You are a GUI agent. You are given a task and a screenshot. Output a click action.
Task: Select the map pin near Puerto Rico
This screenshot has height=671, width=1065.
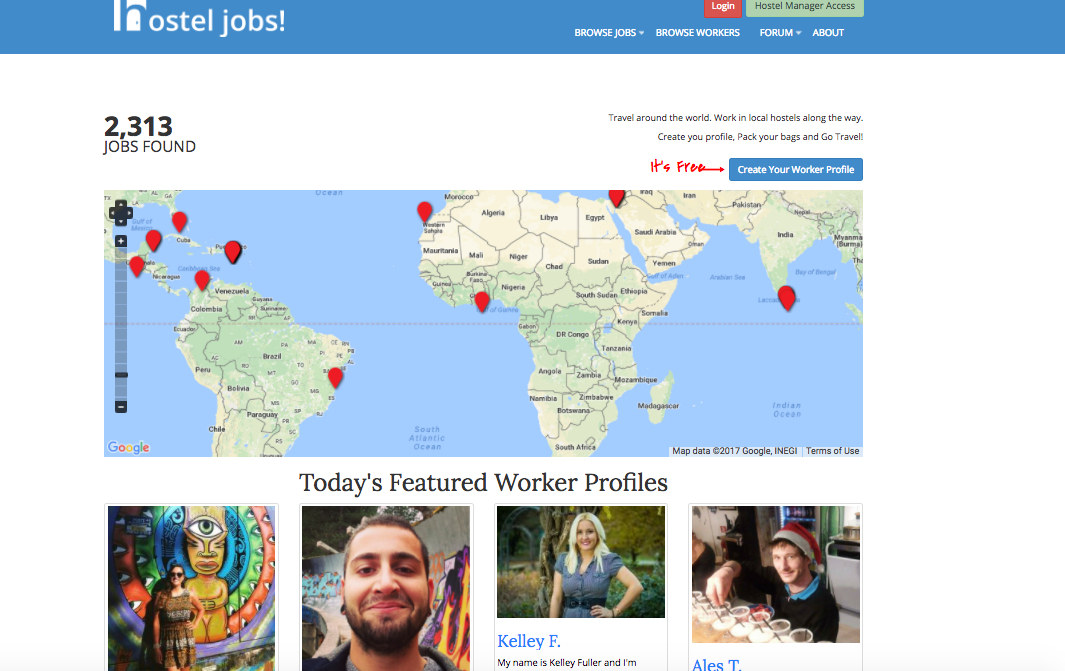[x=232, y=251]
